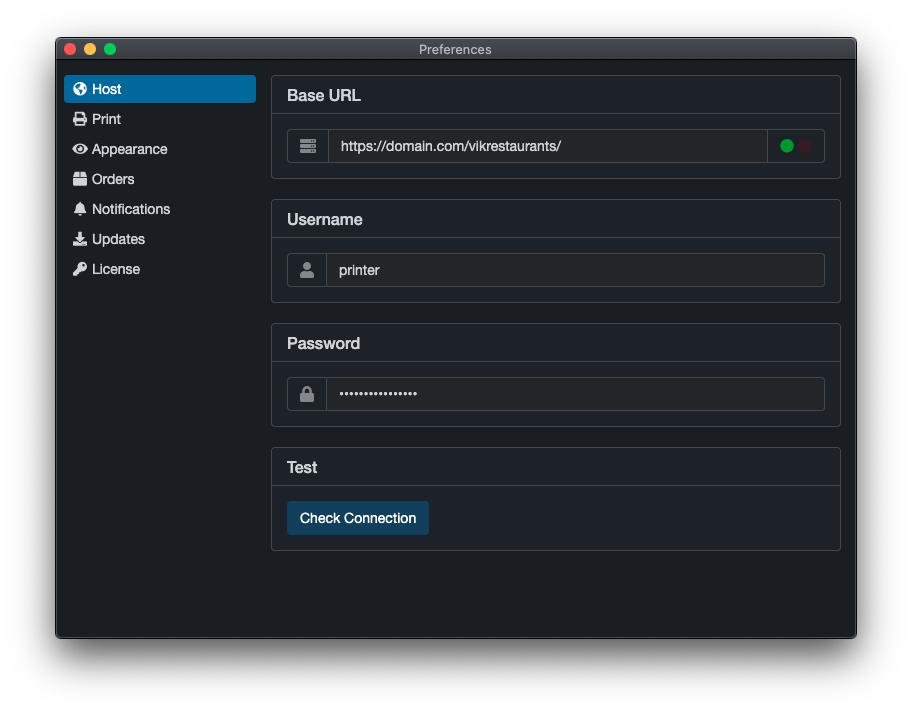Viewport: 912px width, 712px height.
Task: Click the download icon beside Updates
Action: click(x=80, y=239)
